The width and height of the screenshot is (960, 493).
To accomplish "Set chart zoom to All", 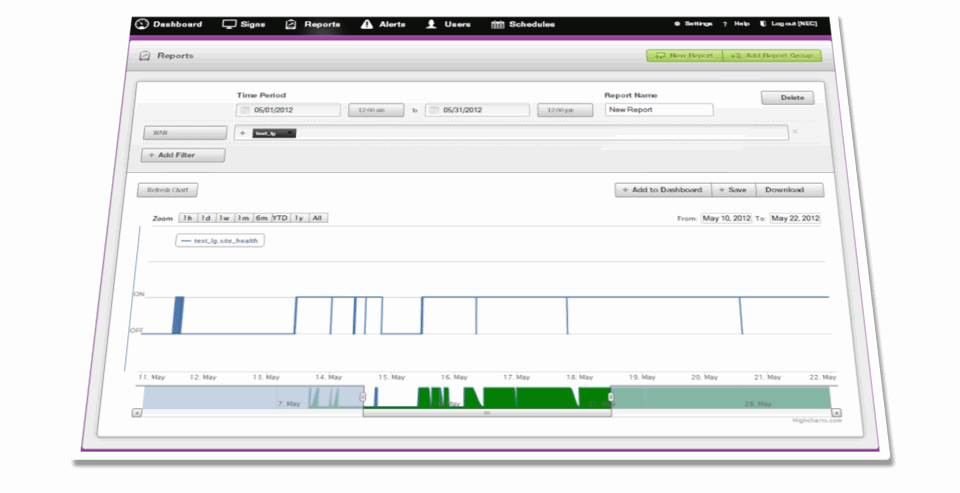I will tap(317, 218).
